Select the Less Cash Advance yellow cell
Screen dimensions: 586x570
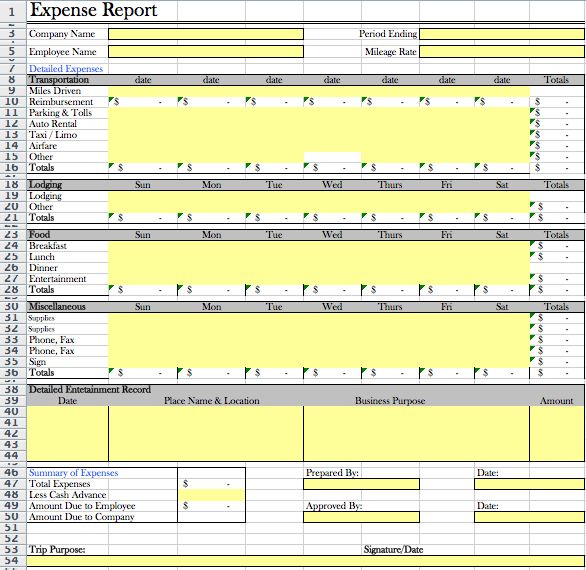tap(212, 495)
